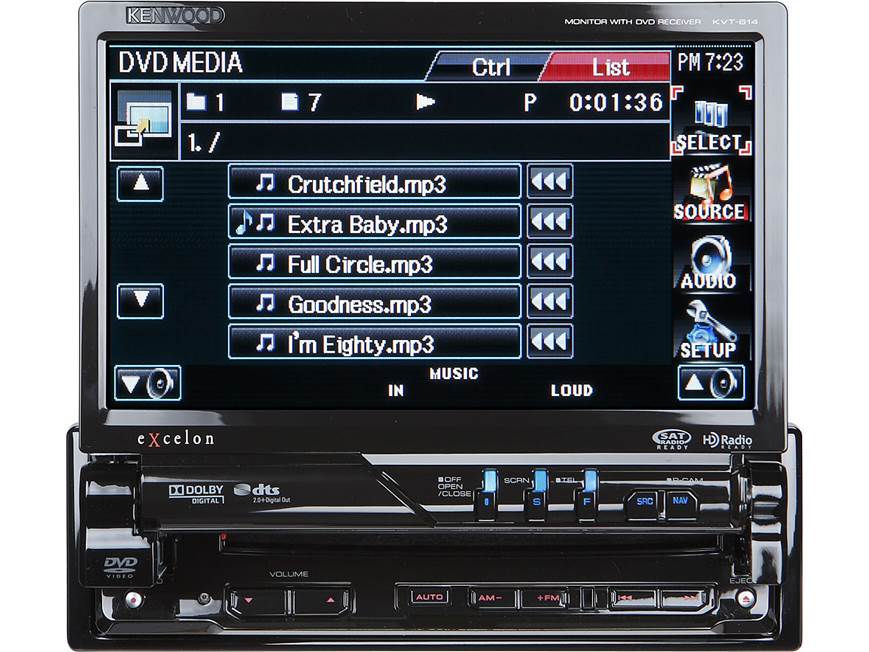The image size is (869, 652).
Task: Tap the IN indicator on screen
Action: click(x=396, y=391)
